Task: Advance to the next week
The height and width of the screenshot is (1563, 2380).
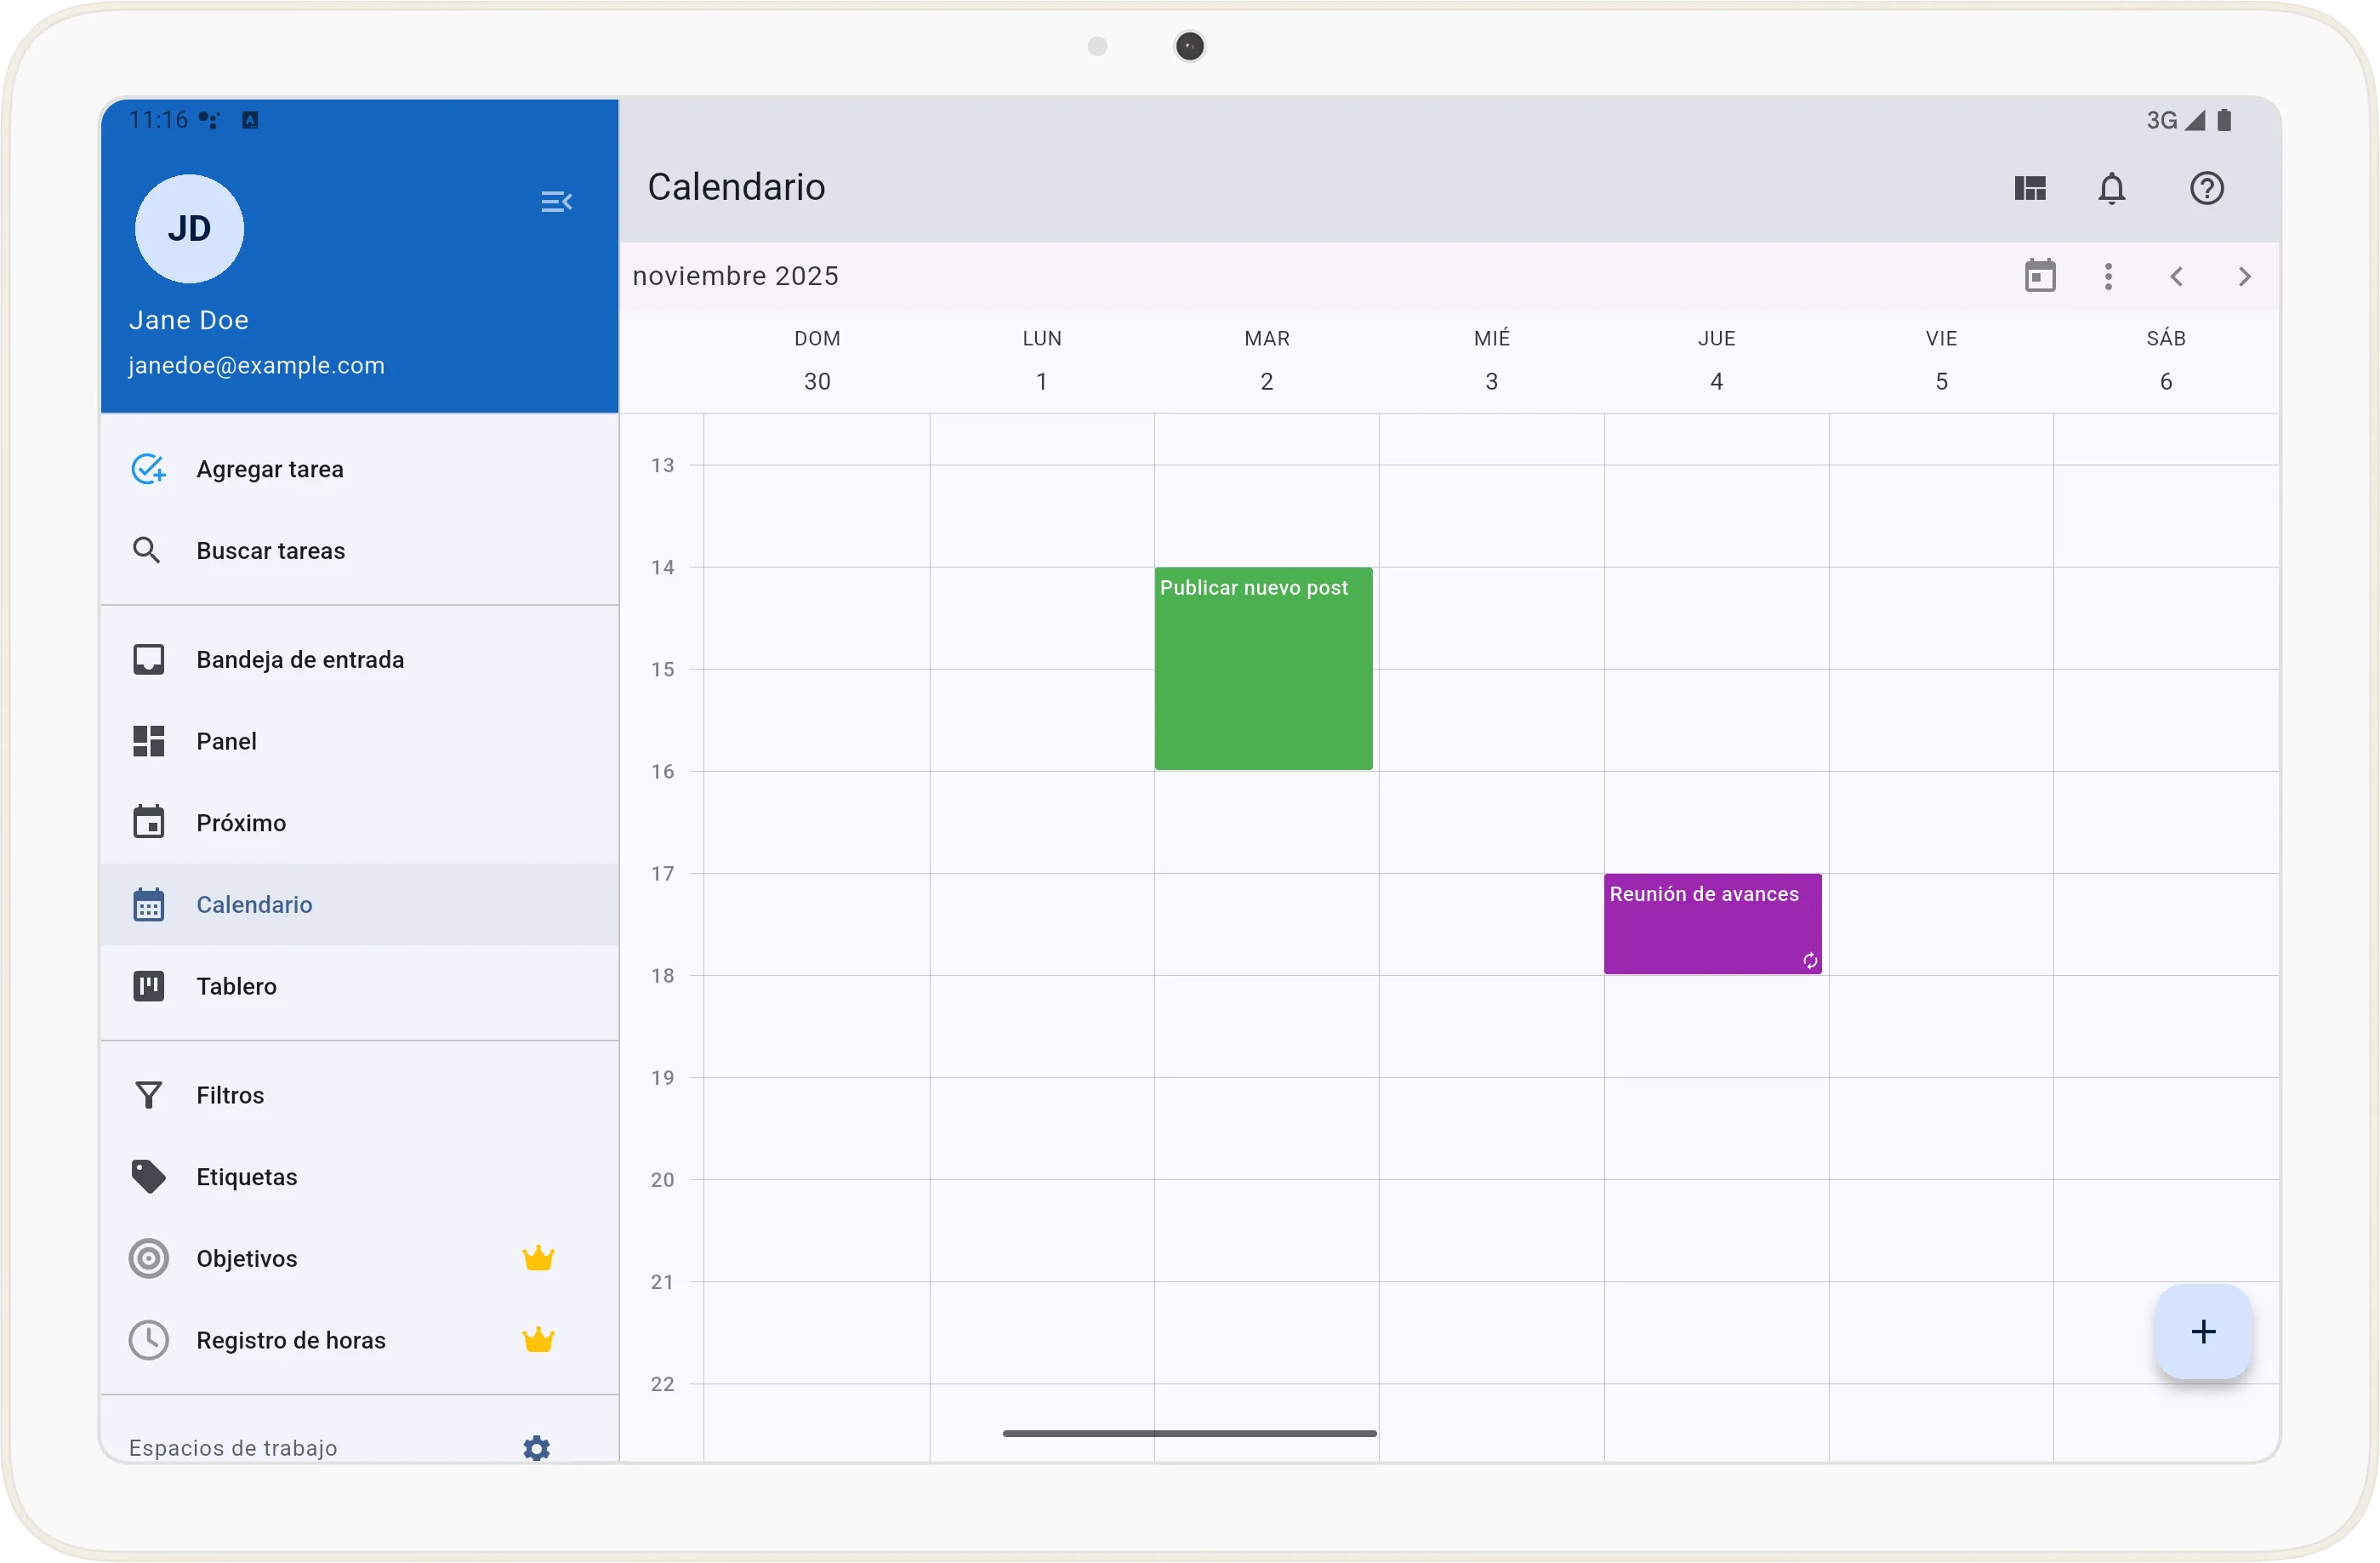Action: pos(2244,276)
